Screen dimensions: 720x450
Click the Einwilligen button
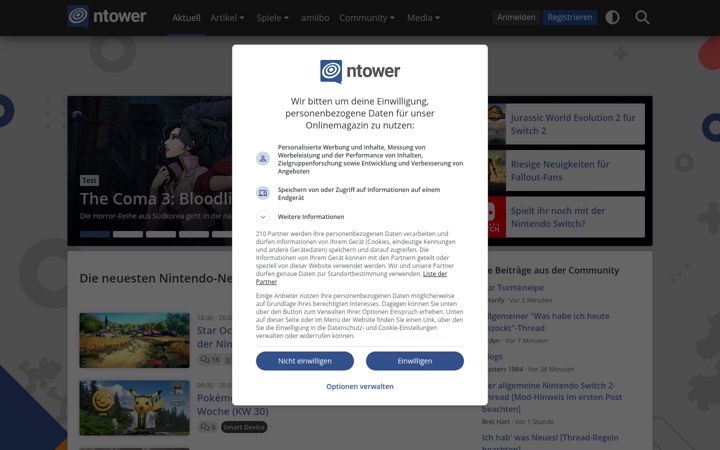coord(415,361)
